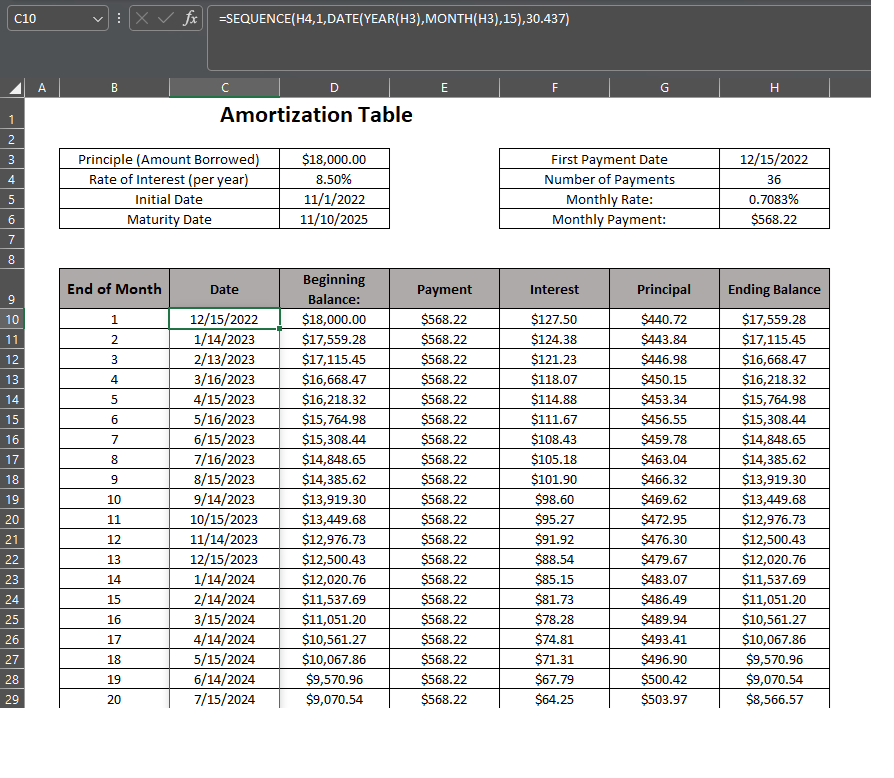This screenshot has width=894, height=778.
Task: Select the $81.73 interest cell
Action: (x=555, y=599)
